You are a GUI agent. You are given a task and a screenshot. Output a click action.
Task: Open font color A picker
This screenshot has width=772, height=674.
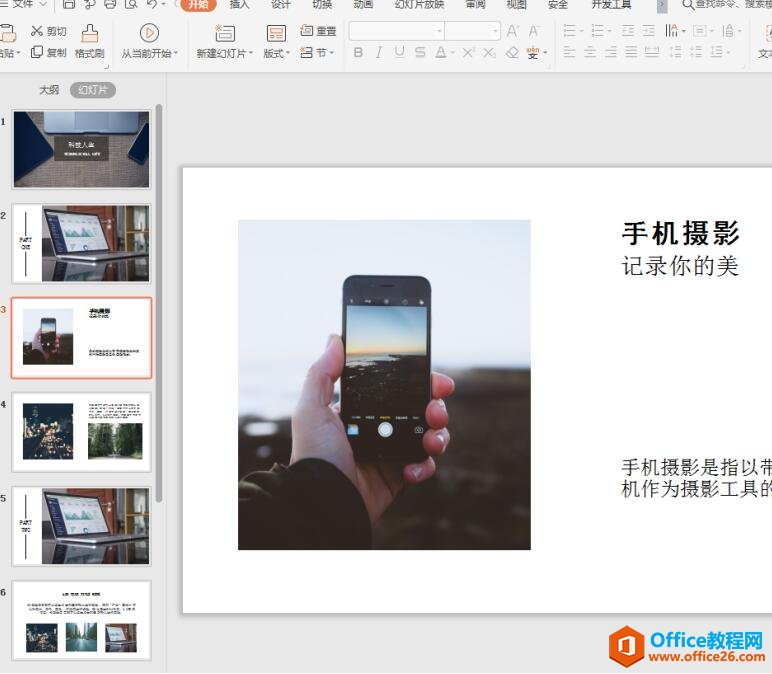pyautogui.click(x=441, y=52)
